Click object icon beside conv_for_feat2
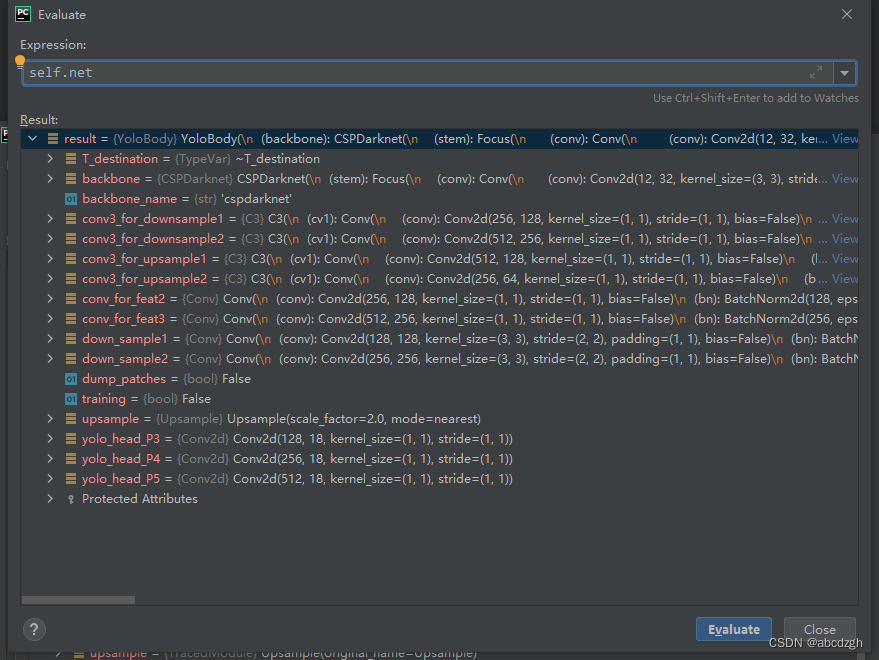The width and height of the screenshot is (879, 660). 71,299
